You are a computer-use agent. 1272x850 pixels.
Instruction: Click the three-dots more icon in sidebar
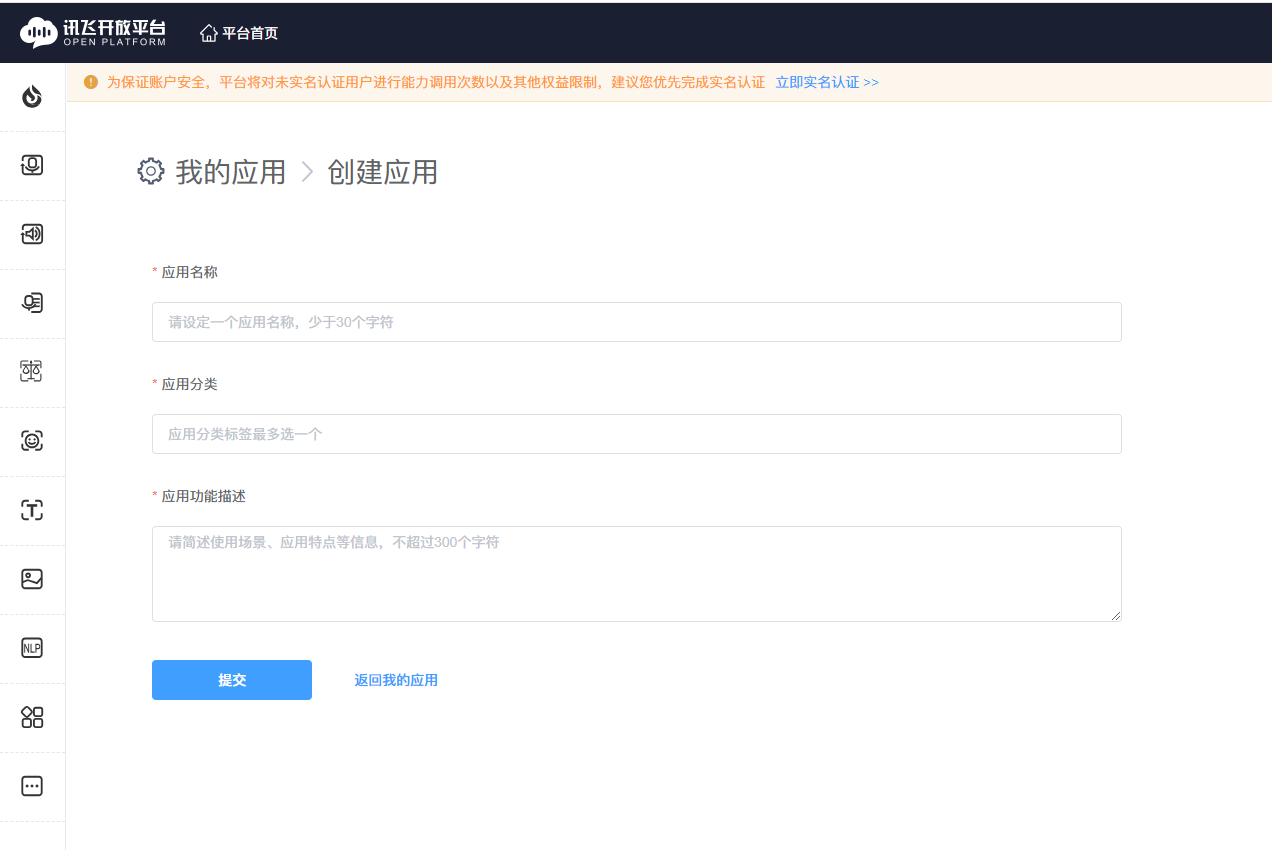32,786
